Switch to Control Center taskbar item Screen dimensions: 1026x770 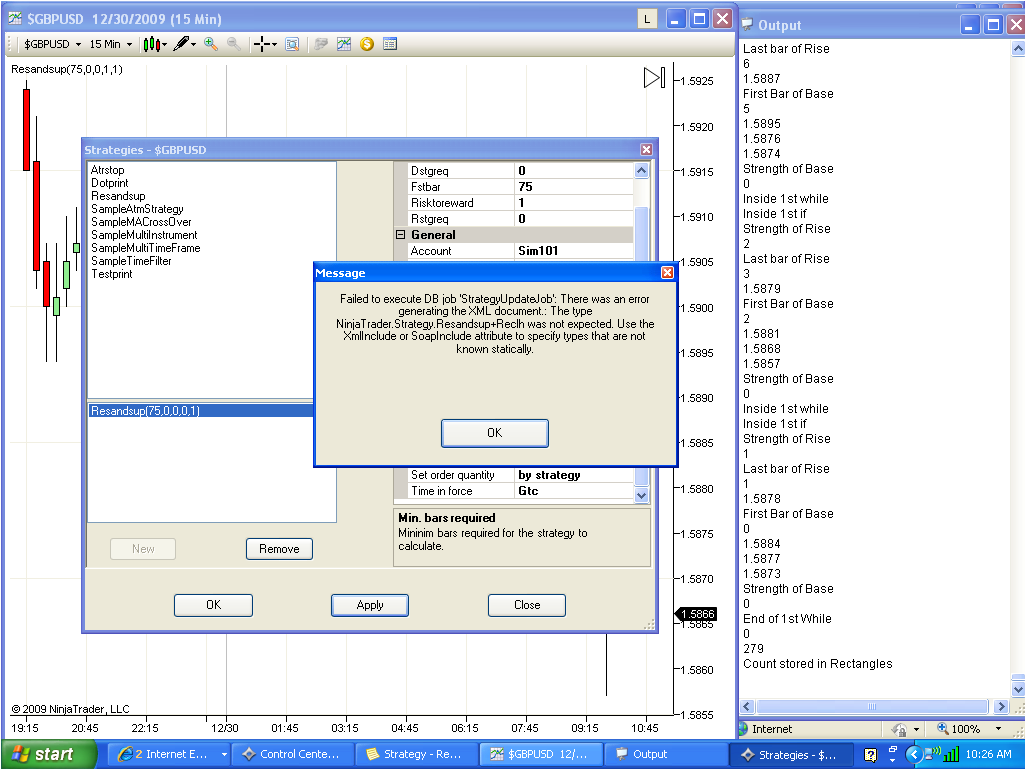(292, 754)
